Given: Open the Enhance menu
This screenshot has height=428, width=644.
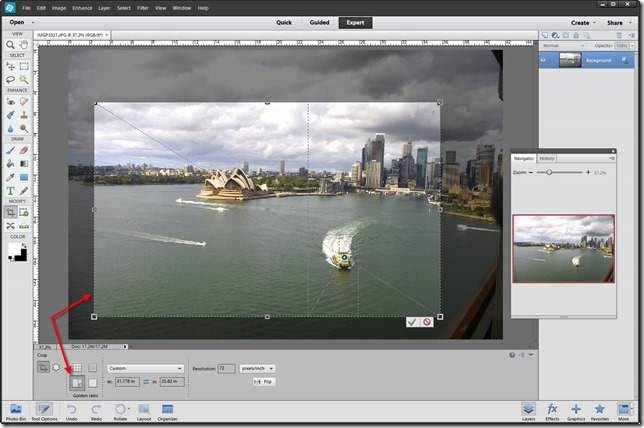Looking at the screenshot, I should (x=82, y=8).
